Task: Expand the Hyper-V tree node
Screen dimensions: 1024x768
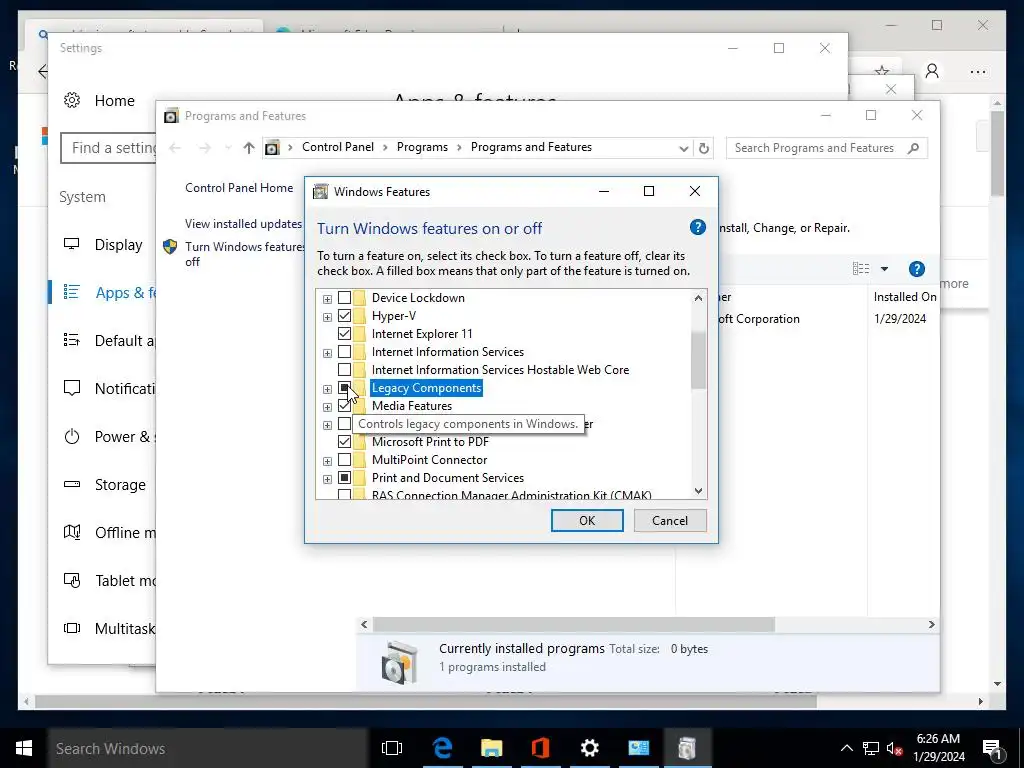Action: click(x=327, y=317)
